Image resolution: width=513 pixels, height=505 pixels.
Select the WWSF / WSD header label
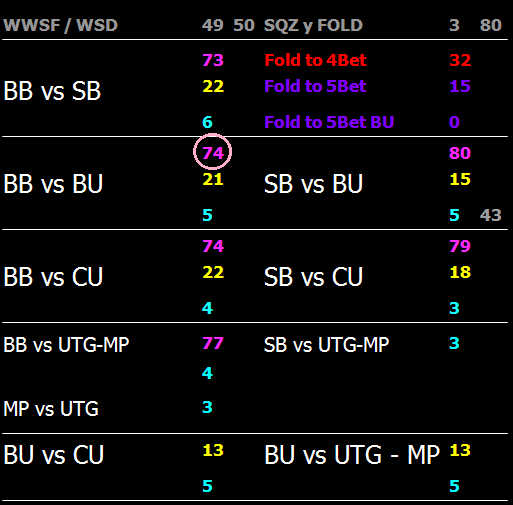(61, 25)
